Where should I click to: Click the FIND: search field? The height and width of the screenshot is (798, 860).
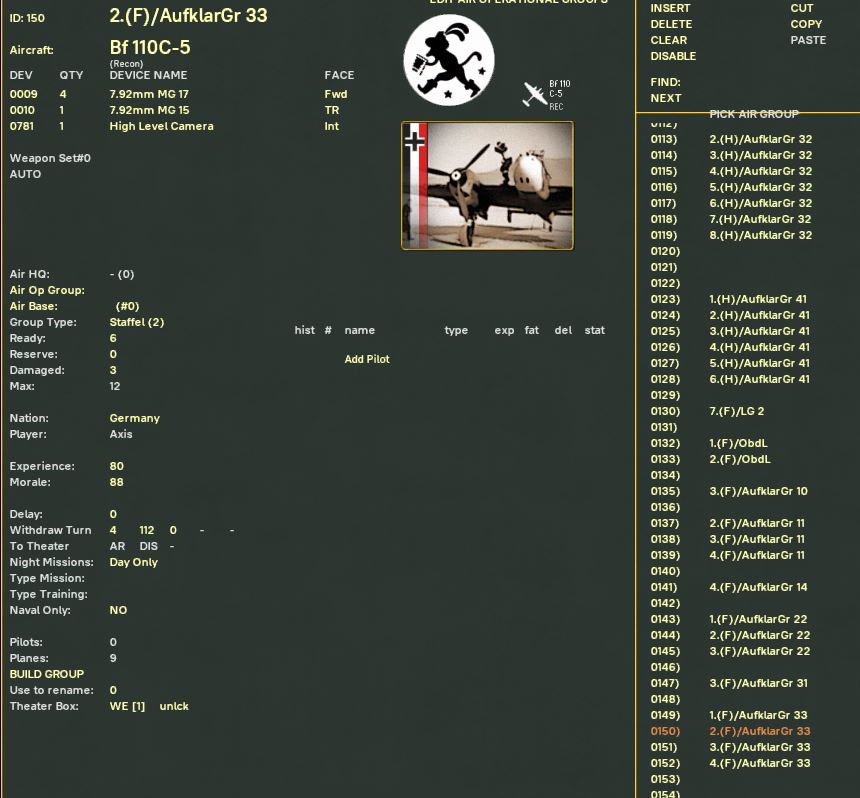[x=665, y=82]
